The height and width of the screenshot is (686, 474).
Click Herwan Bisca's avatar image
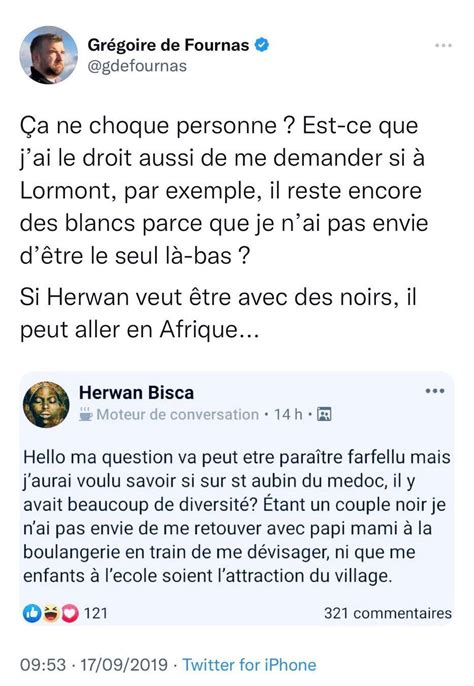[46, 404]
